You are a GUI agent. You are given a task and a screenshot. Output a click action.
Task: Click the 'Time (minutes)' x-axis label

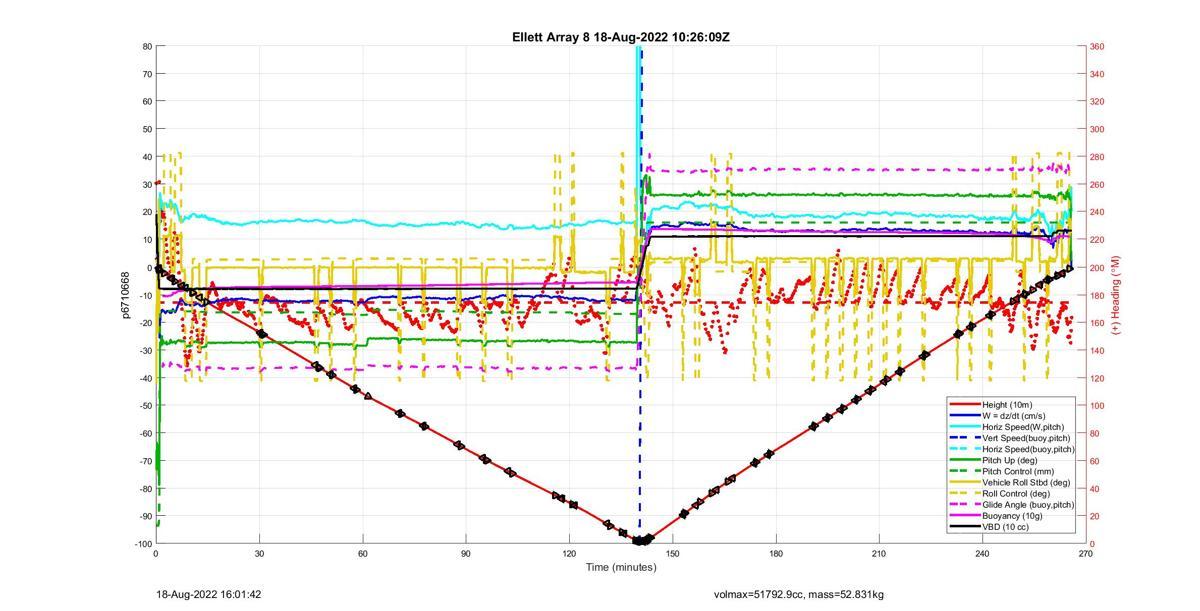[x=620, y=567]
